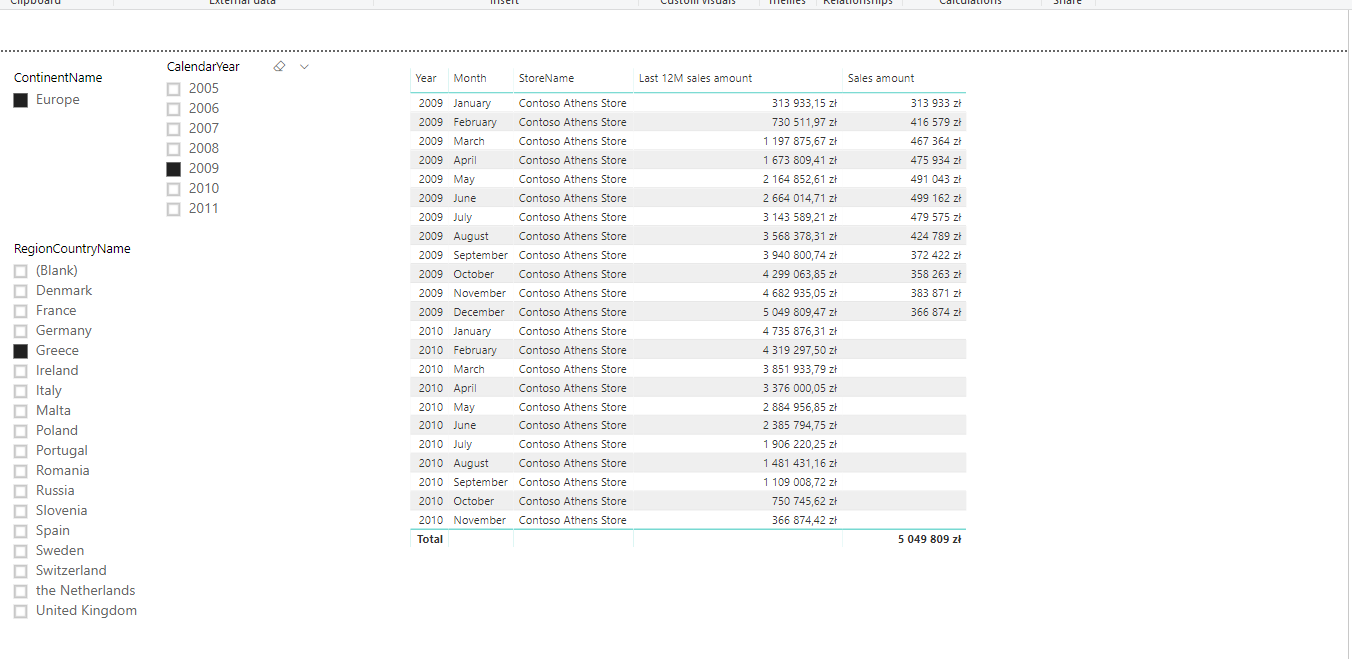This screenshot has height=659, width=1352.
Task: Click the 2009 December Month cell
Action: pyautogui.click(x=479, y=312)
